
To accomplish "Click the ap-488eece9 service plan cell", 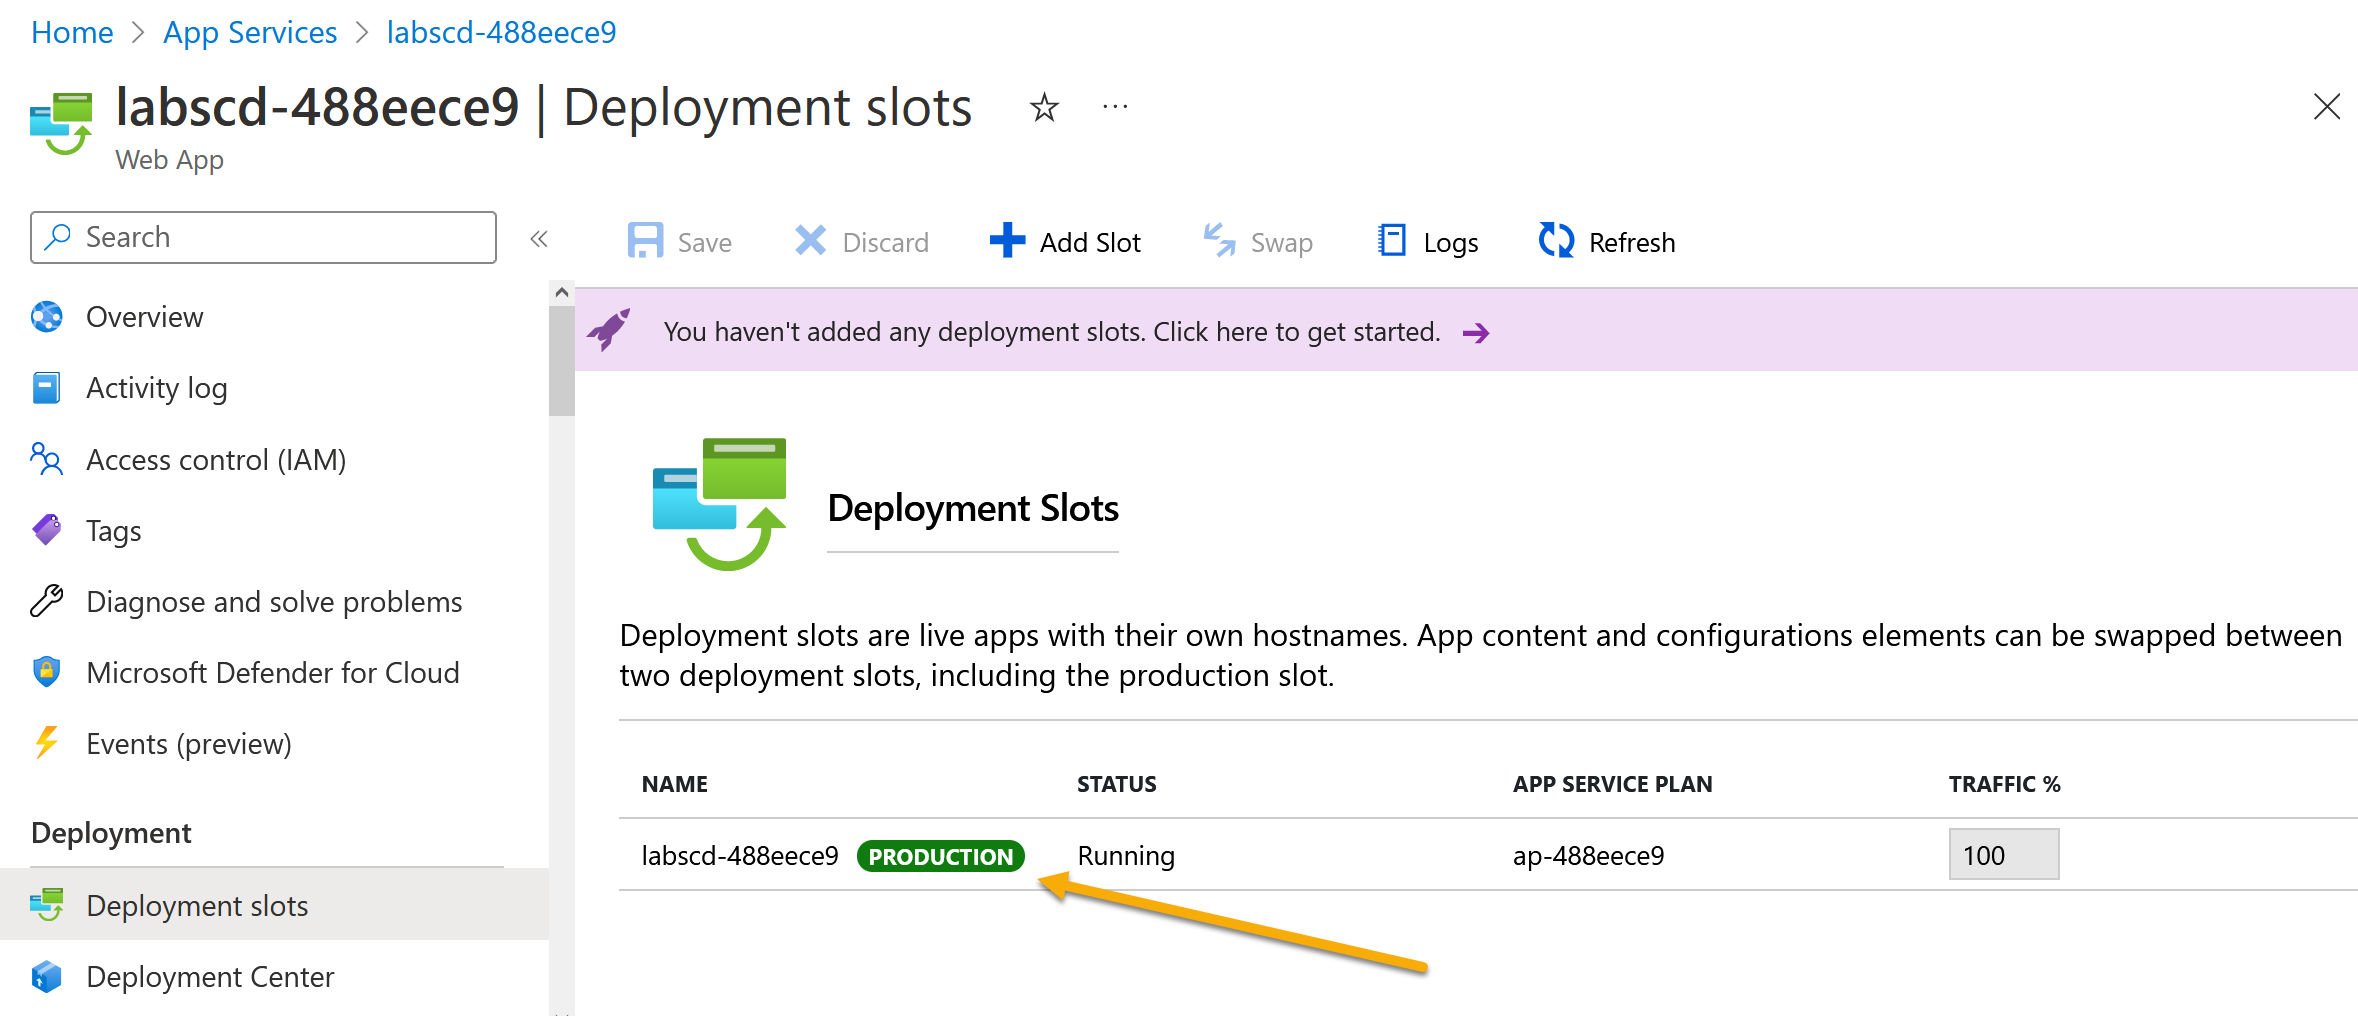I will click(1588, 856).
